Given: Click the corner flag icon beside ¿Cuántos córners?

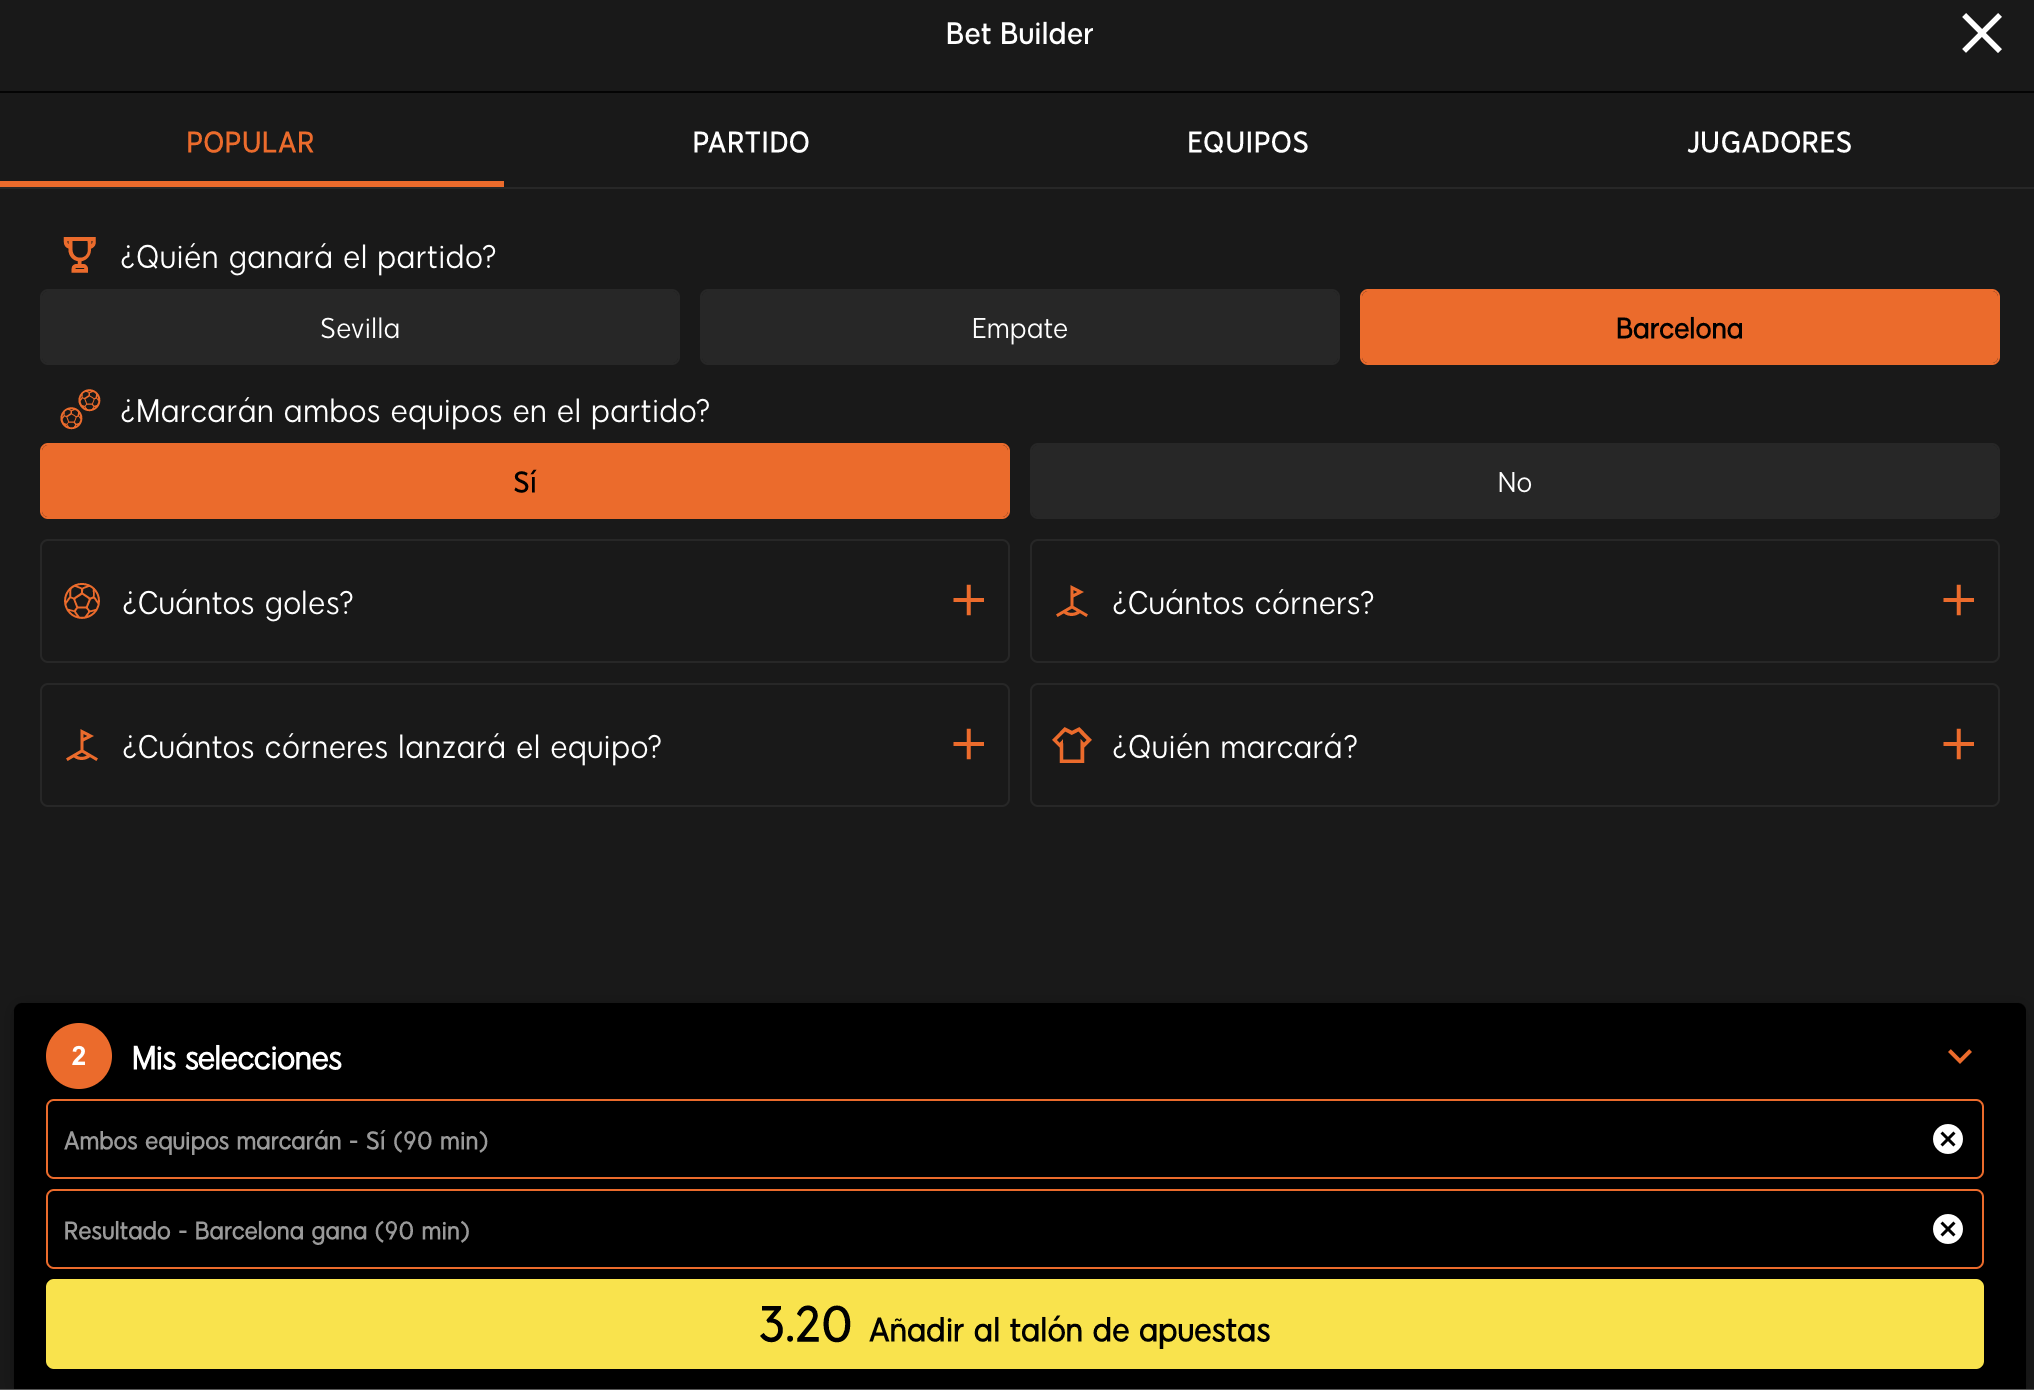Looking at the screenshot, I should coord(1072,601).
